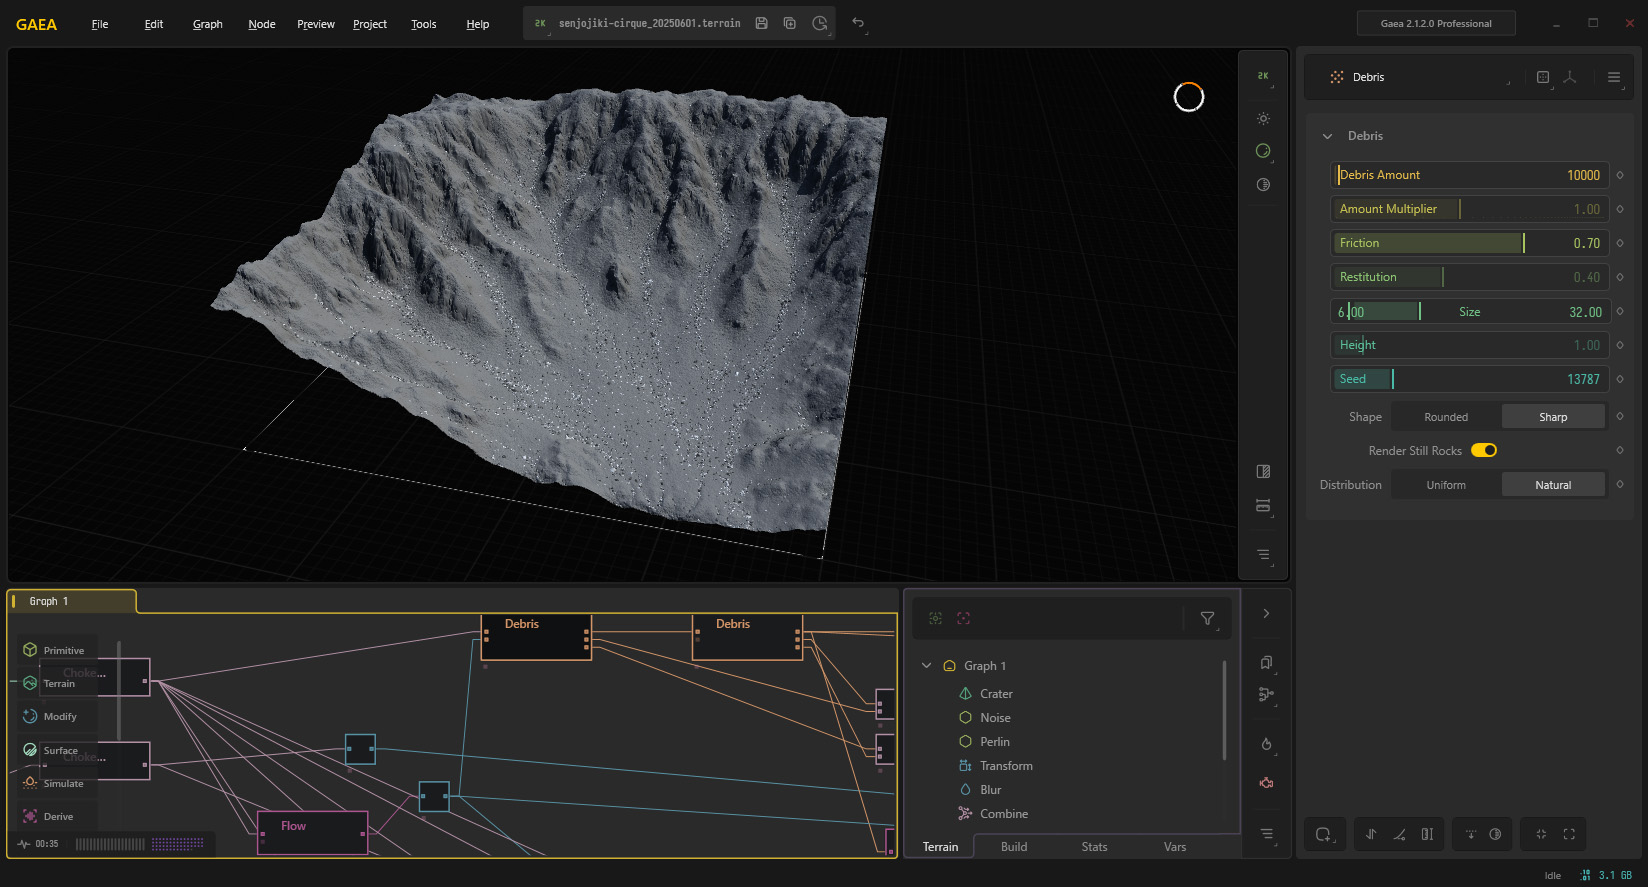Click the undo arrow icon
This screenshot has width=1648, height=887.
(x=858, y=23)
